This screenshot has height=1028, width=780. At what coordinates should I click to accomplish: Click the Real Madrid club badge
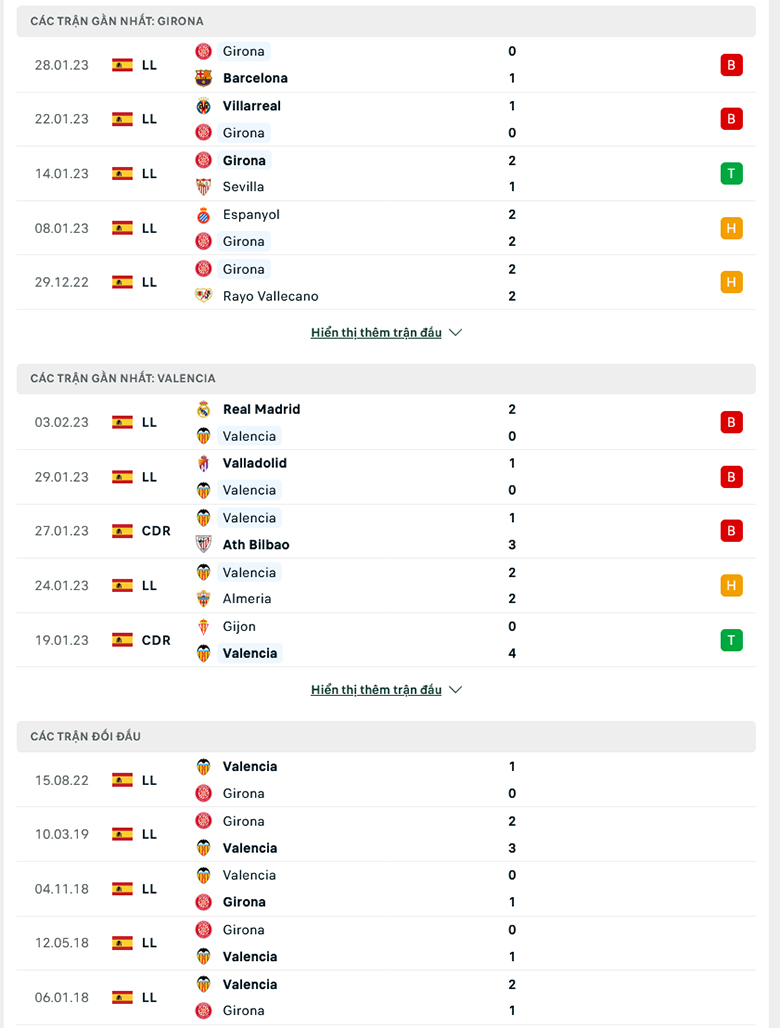[204, 409]
